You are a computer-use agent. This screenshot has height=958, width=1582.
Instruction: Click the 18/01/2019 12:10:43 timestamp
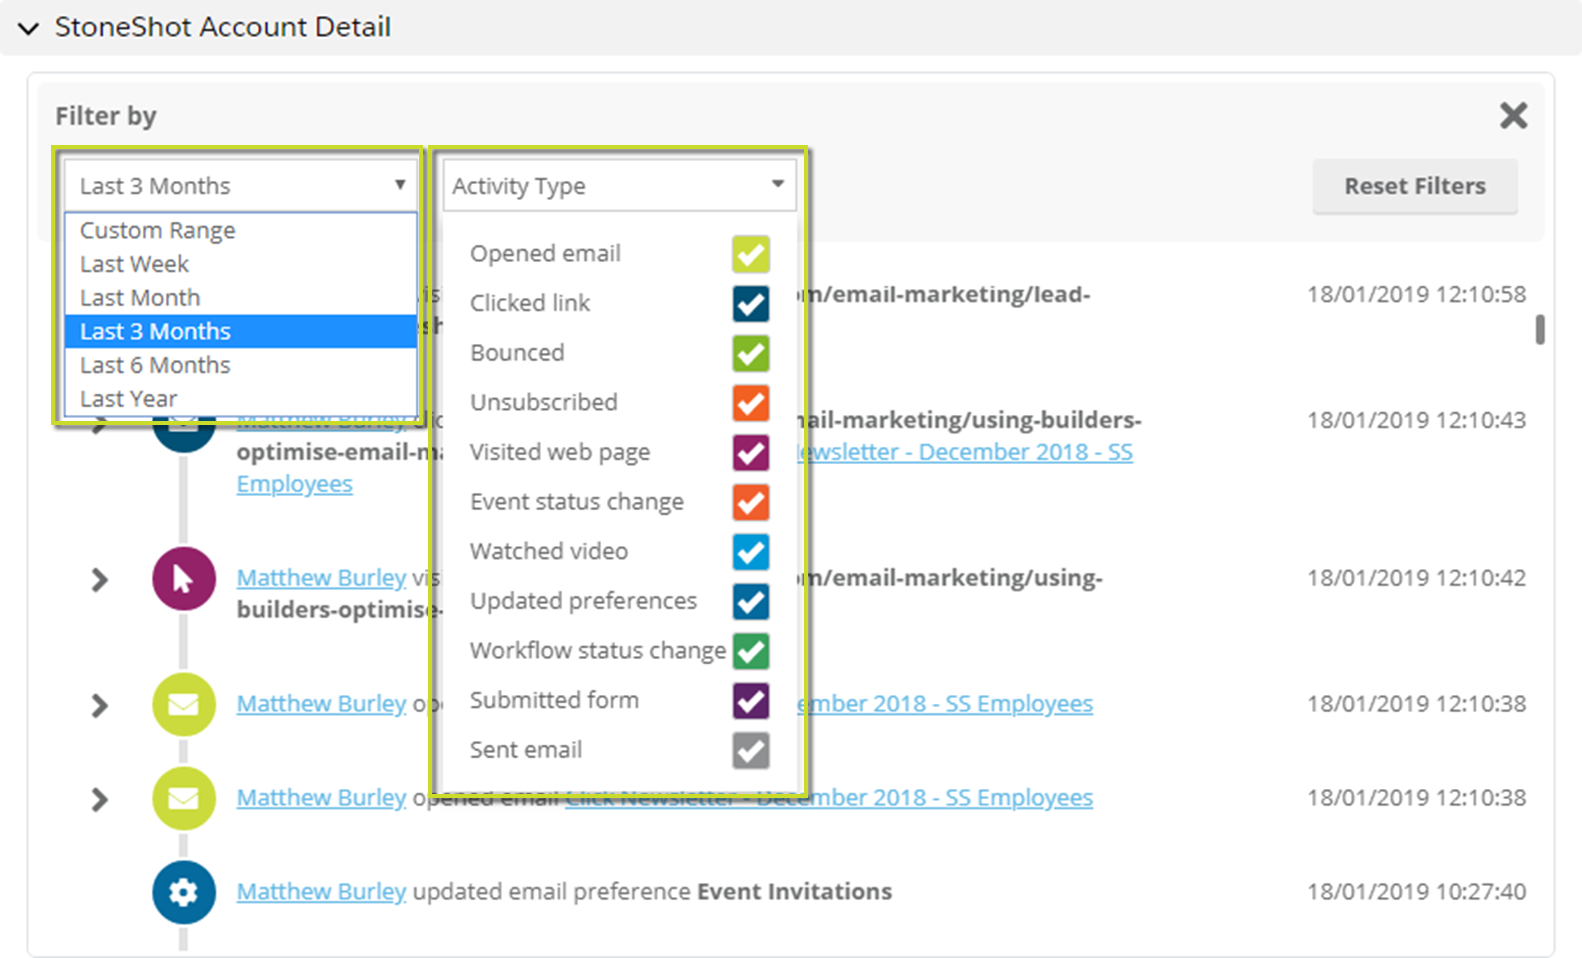[x=1416, y=420]
